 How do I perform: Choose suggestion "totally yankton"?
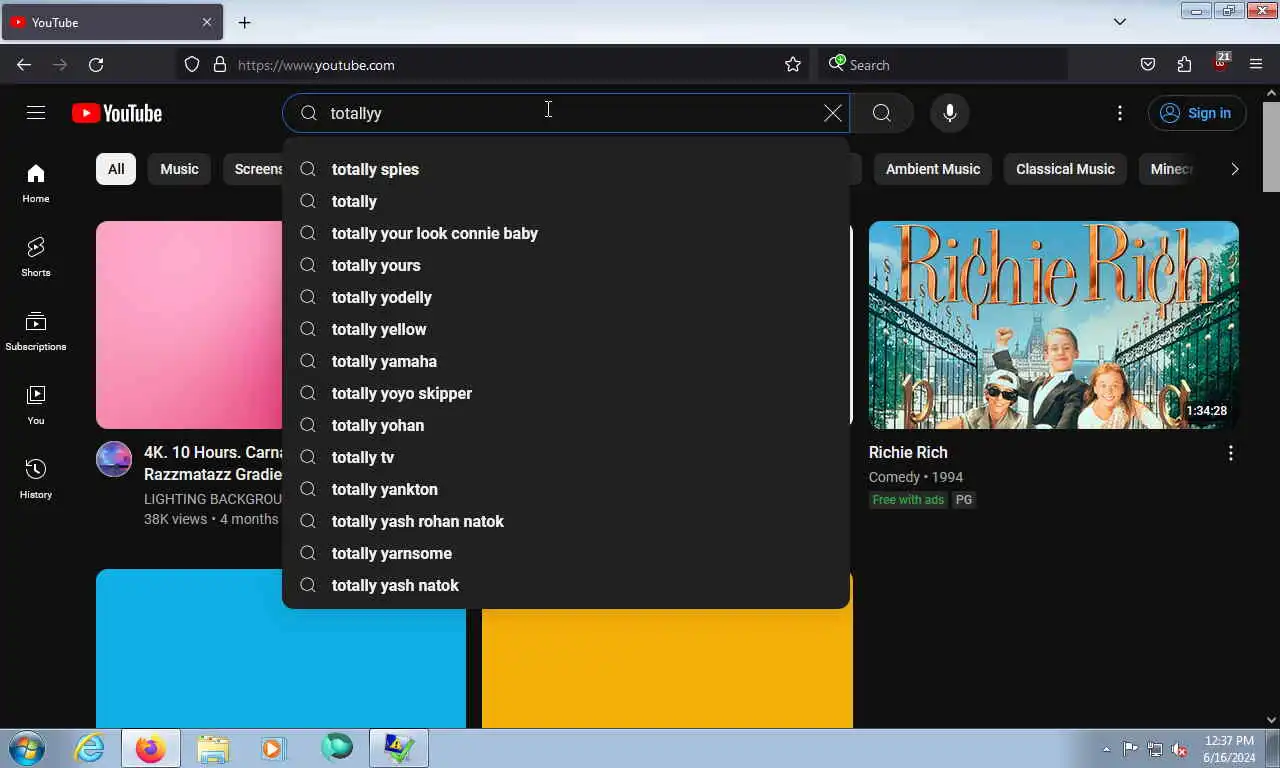[566, 489]
